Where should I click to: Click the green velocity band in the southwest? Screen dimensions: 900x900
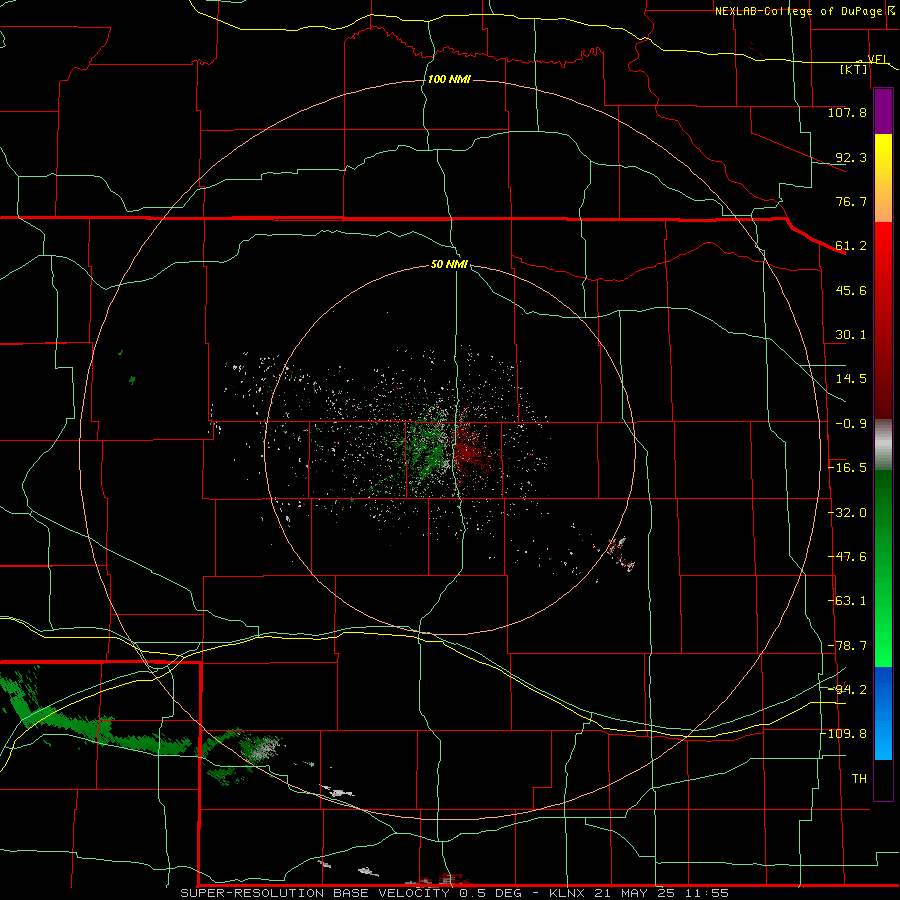(95, 726)
